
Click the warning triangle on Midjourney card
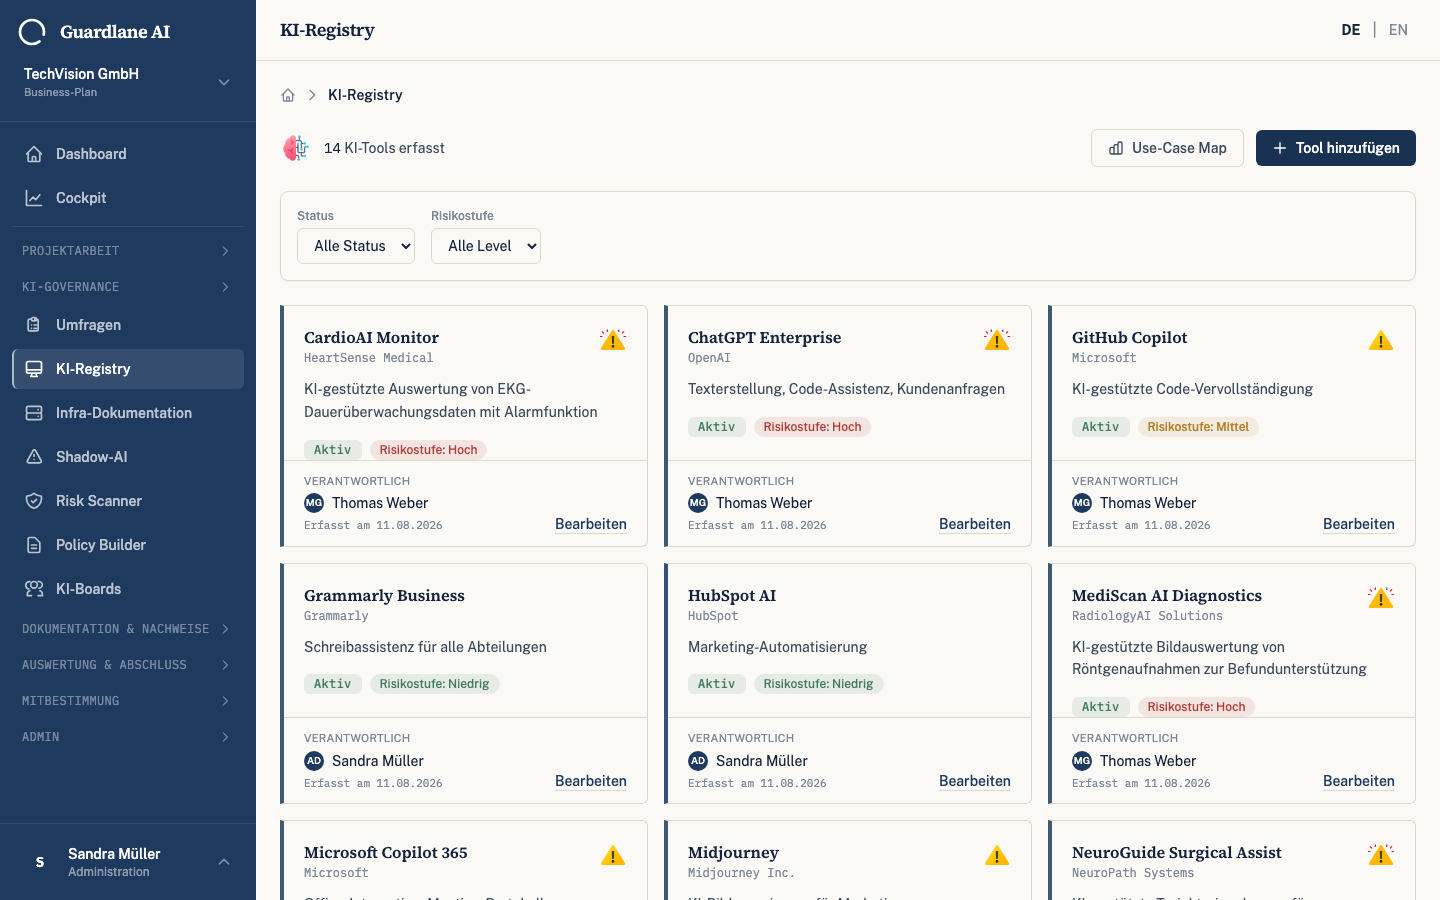(x=997, y=855)
